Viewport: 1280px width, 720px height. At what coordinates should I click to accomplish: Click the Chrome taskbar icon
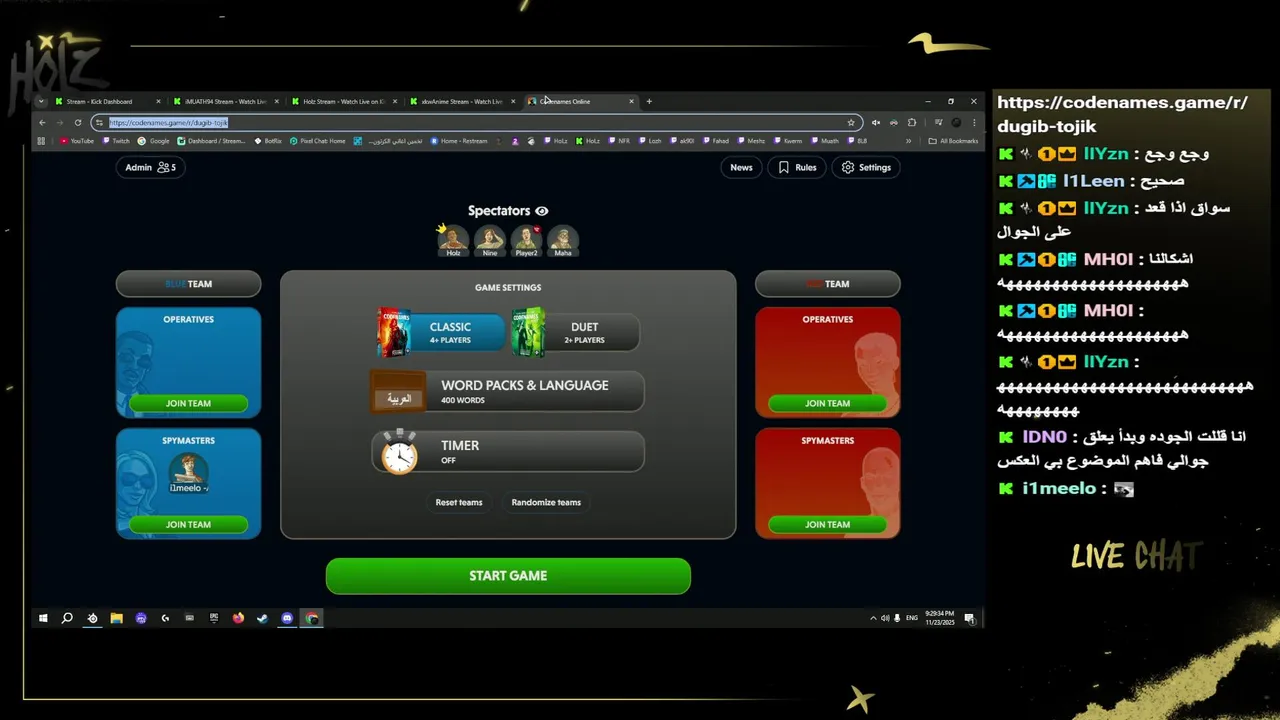click(x=312, y=618)
